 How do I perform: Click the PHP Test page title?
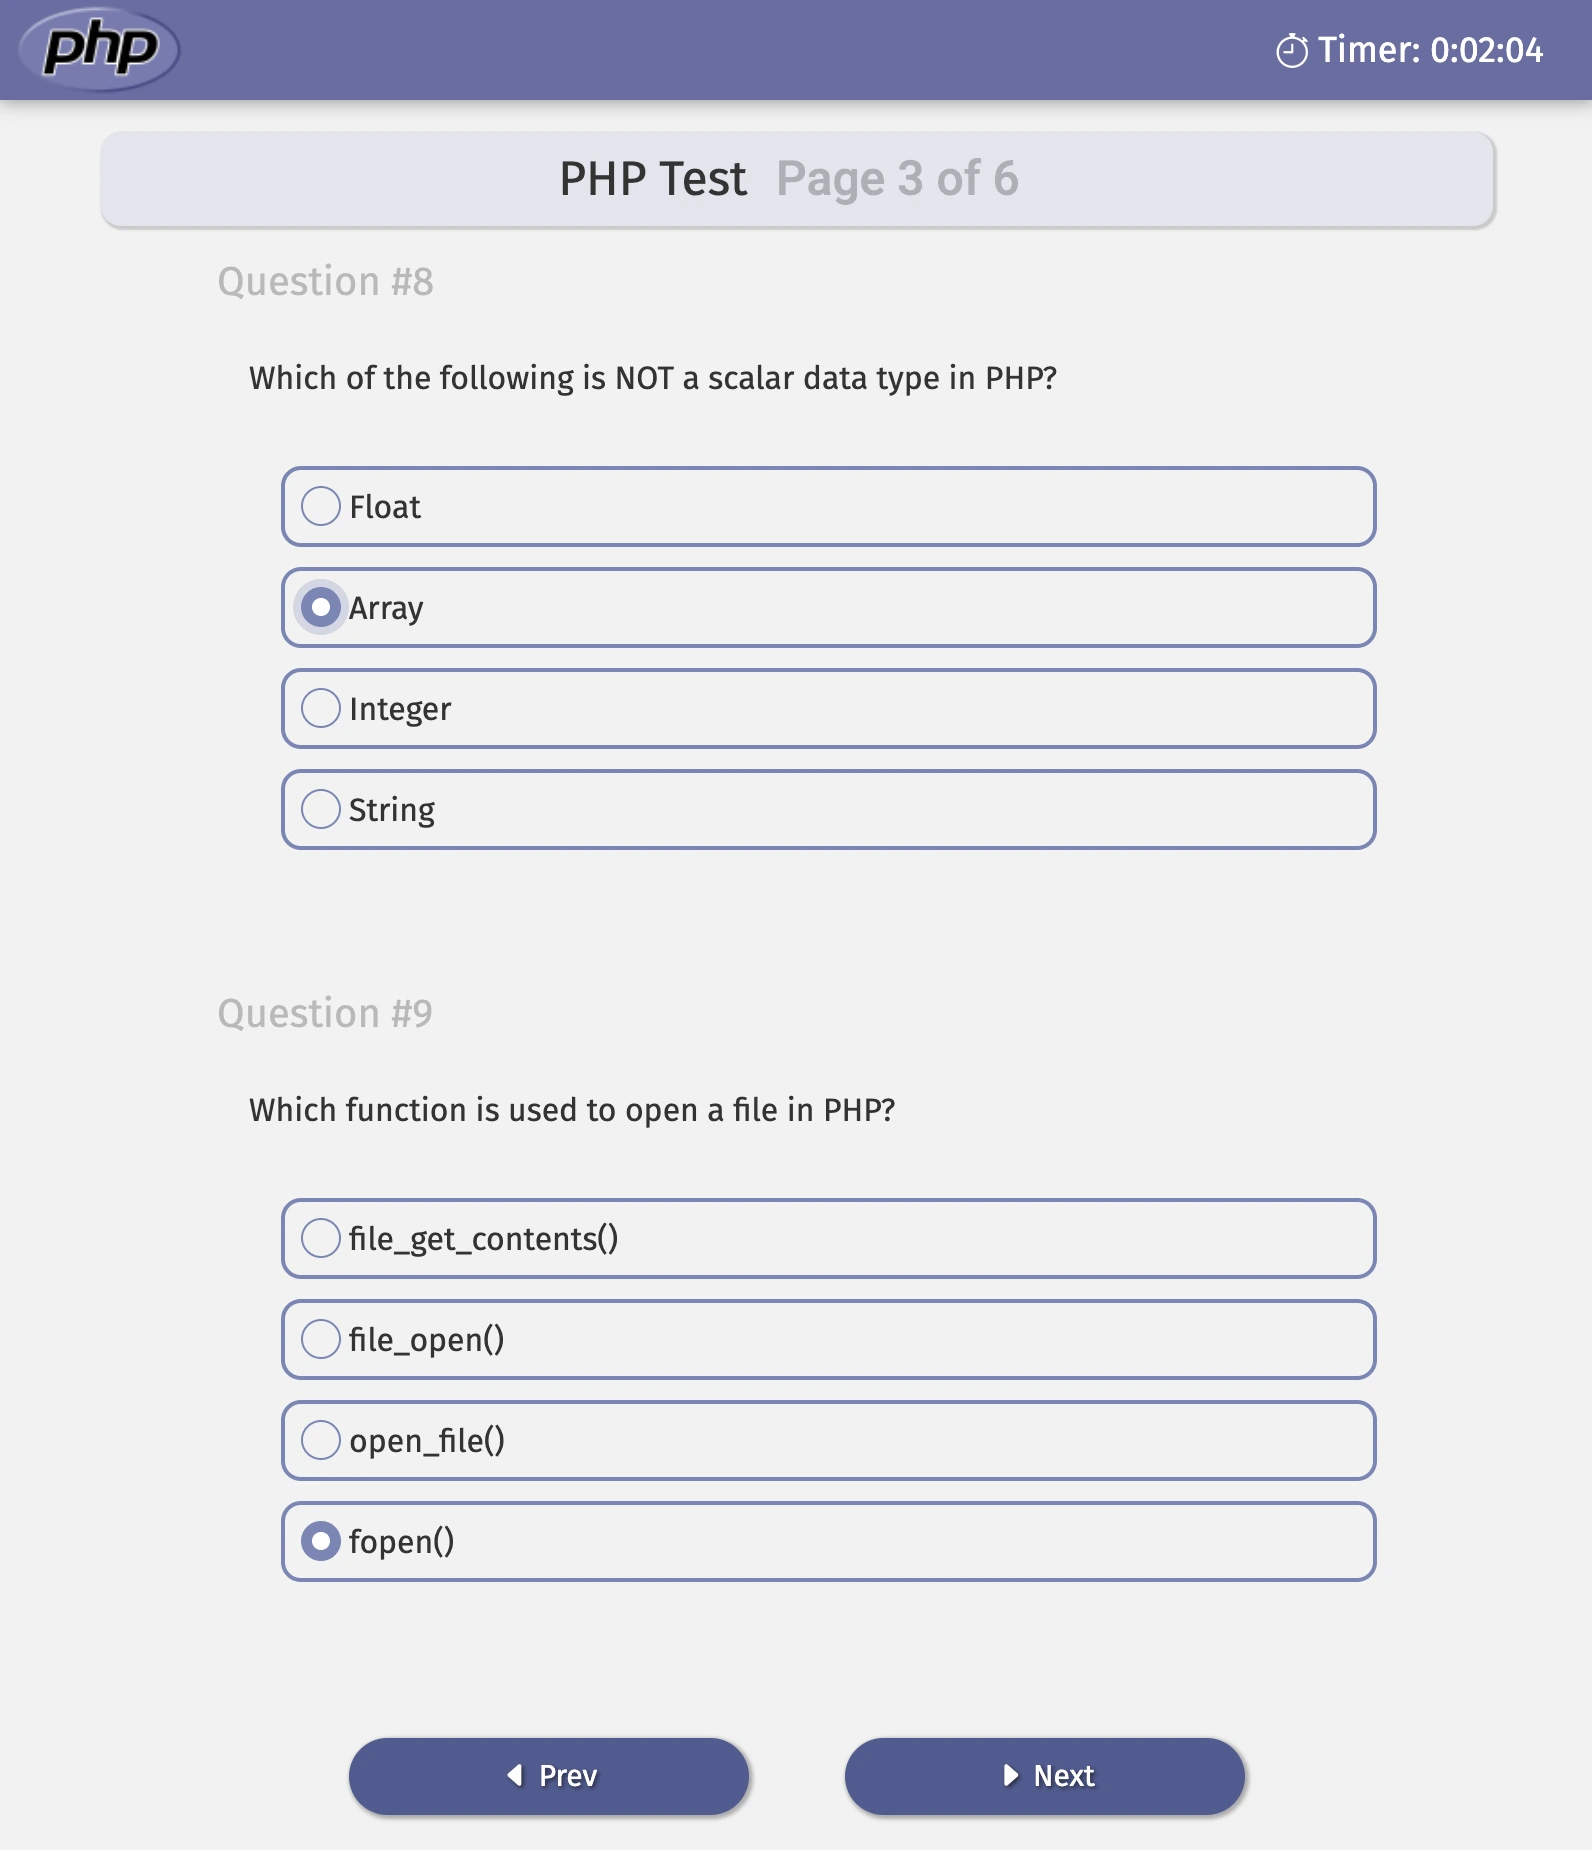click(x=653, y=179)
